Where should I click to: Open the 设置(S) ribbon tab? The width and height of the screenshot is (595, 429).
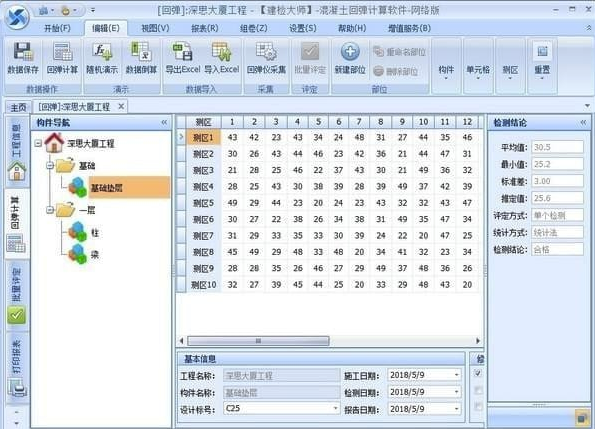(x=303, y=28)
